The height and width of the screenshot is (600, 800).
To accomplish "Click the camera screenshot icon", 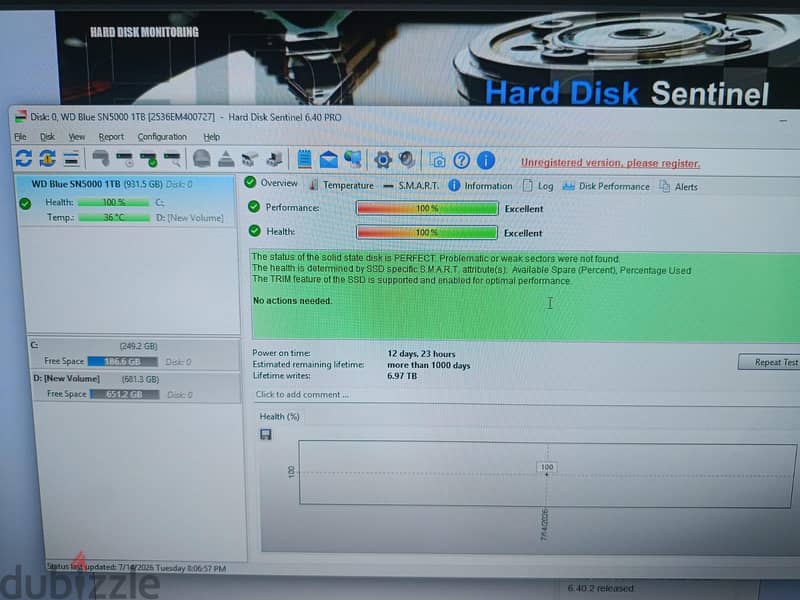I will pos(437,161).
